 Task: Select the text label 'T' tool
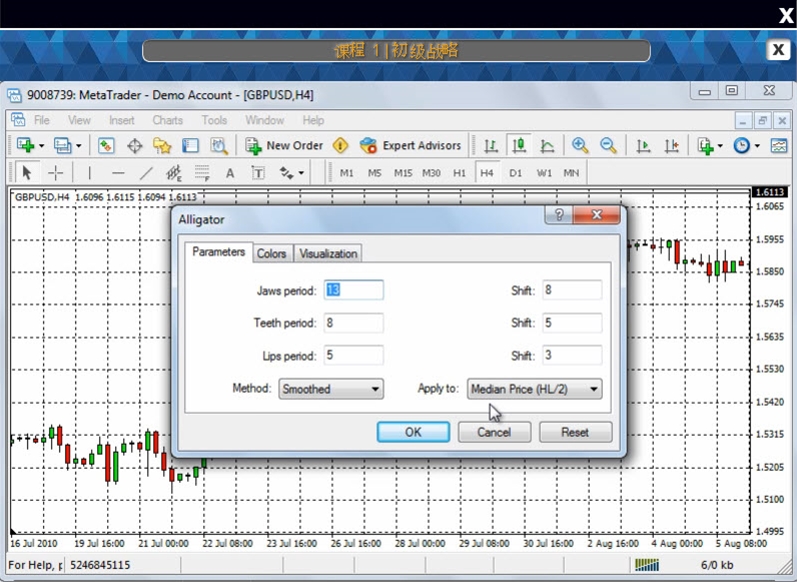[258, 173]
